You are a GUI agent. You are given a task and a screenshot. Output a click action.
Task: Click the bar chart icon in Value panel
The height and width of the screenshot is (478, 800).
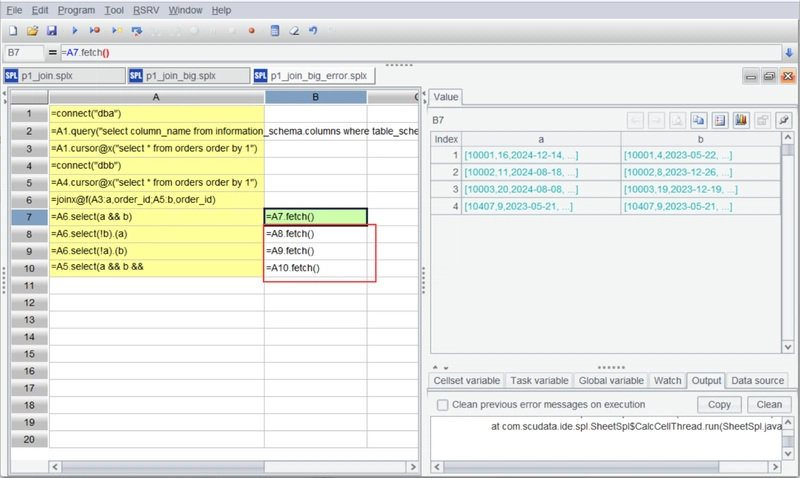coord(741,120)
